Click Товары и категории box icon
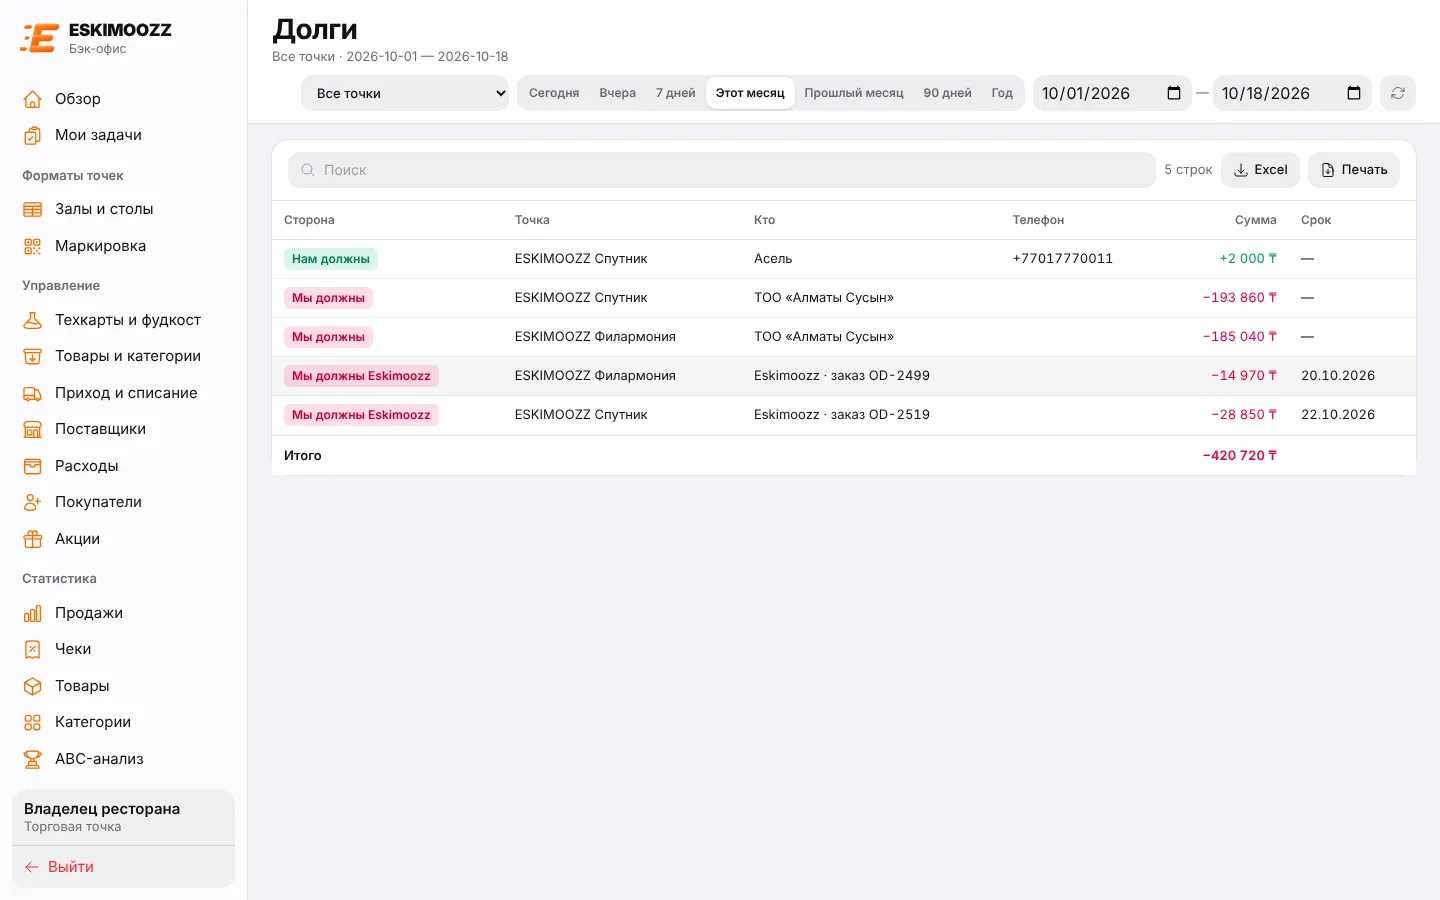This screenshot has width=1440, height=900. (33, 356)
